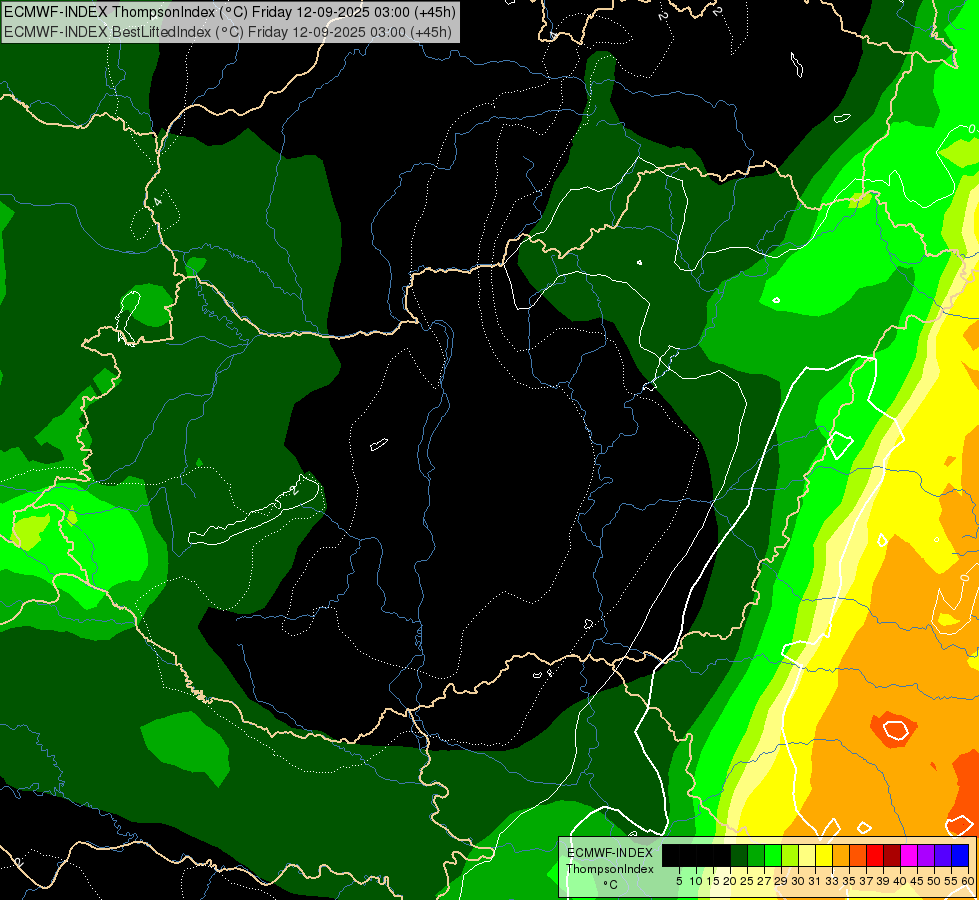Click the °C unit label in the legend
This screenshot has width=979, height=900.
(x=610, y=884)
